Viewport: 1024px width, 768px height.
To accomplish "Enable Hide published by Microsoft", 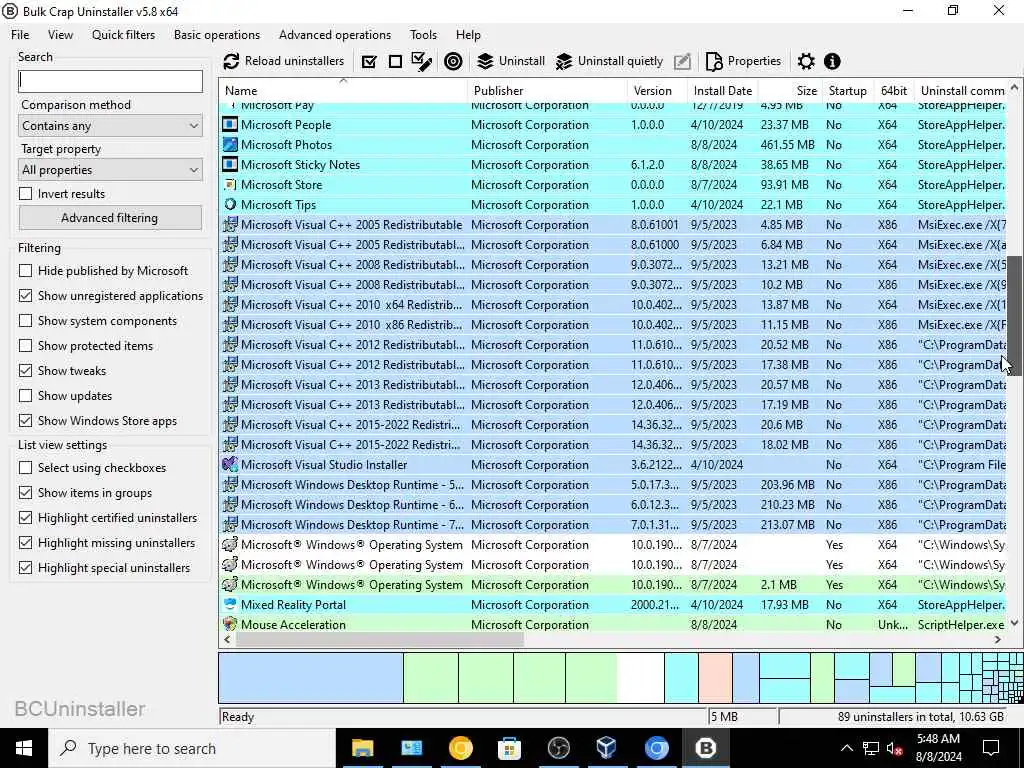I will [25, 270].
